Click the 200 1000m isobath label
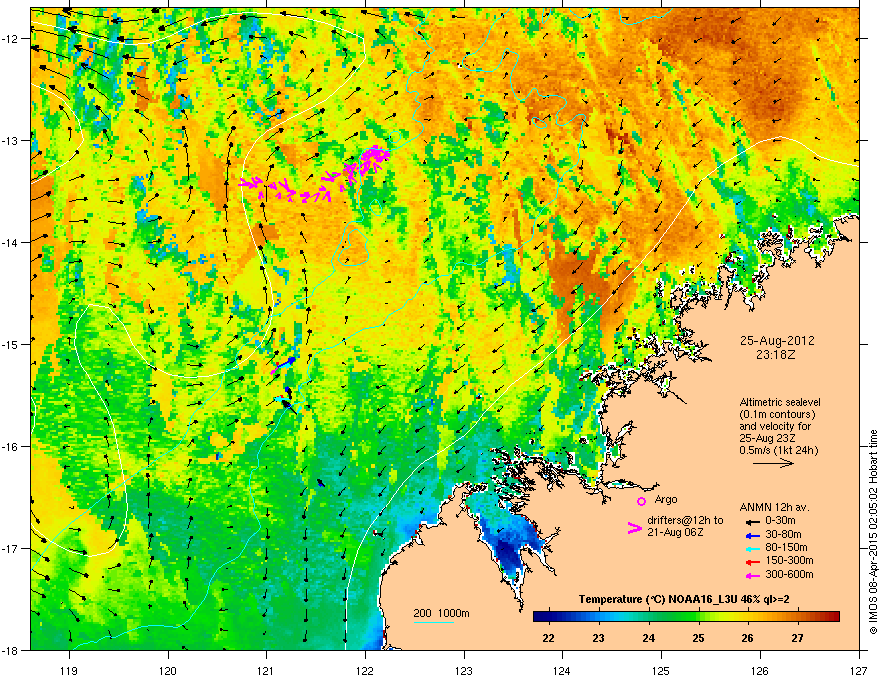The height and width of the screenshot is (680, 880). coord(441,613)
